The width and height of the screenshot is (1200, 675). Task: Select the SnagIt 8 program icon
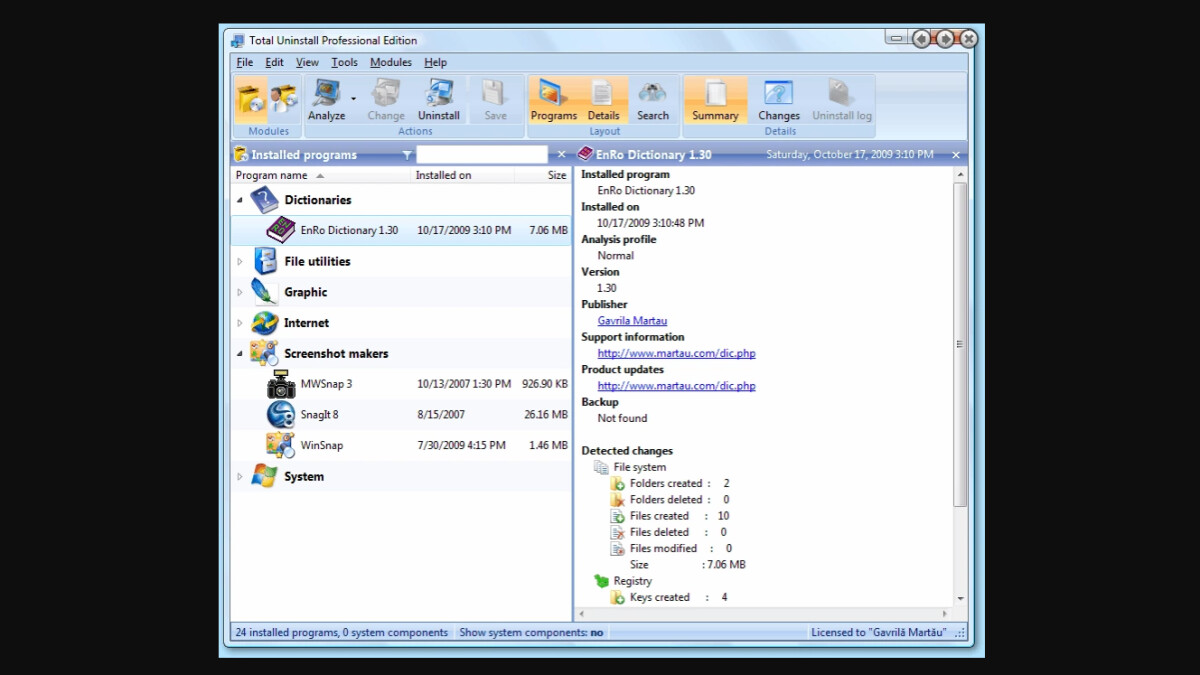tap(281, 415)
